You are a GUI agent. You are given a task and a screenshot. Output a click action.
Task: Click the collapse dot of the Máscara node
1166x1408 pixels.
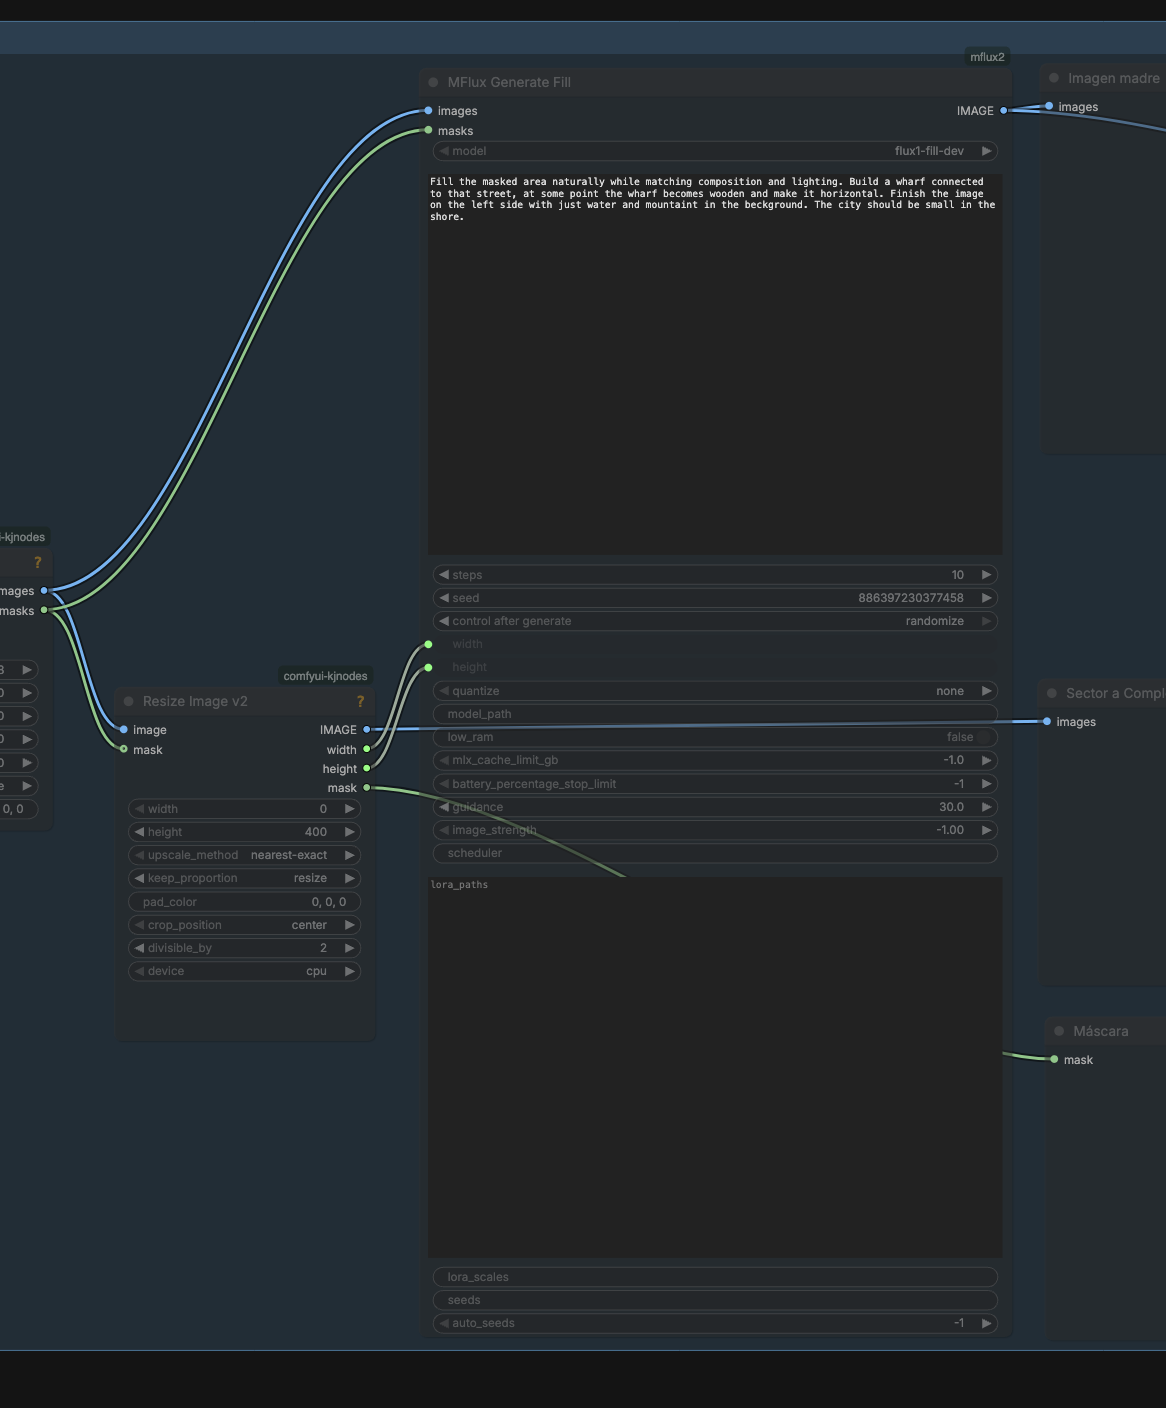[1059, 1031]
